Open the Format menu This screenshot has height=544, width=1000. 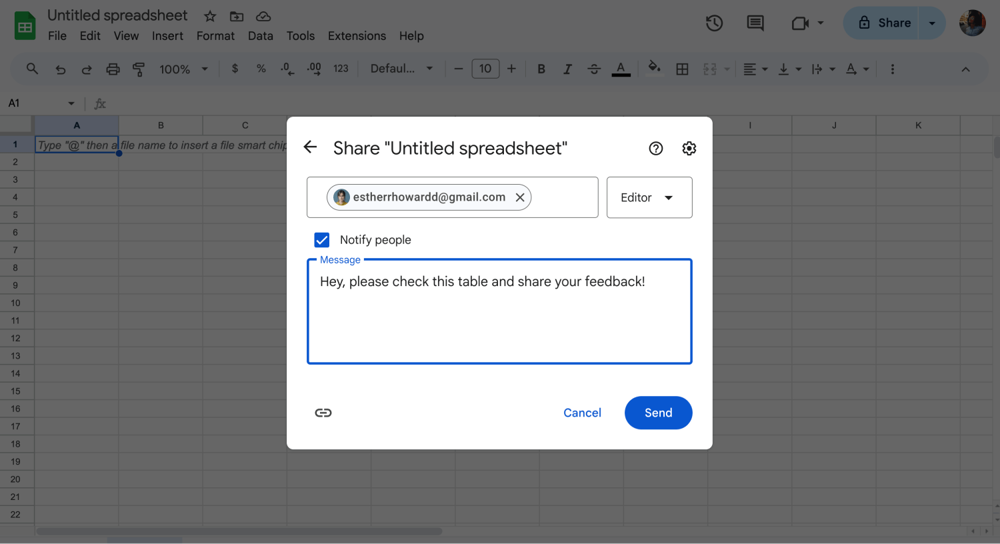[215, 36]
